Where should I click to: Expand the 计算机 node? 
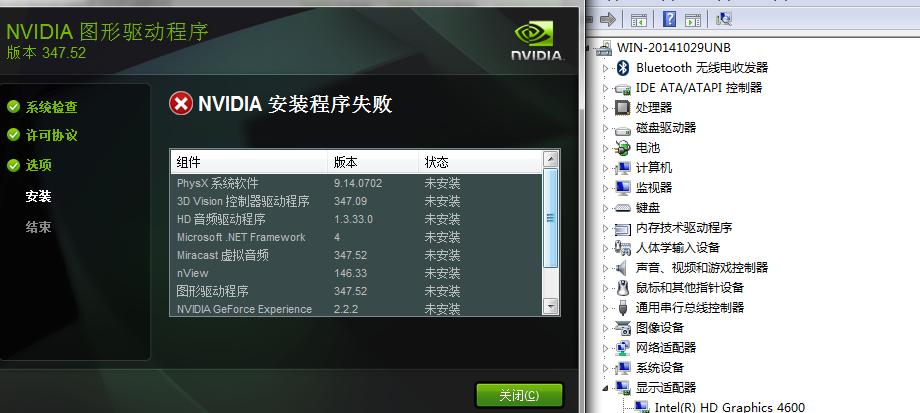(x=606, y=168)
